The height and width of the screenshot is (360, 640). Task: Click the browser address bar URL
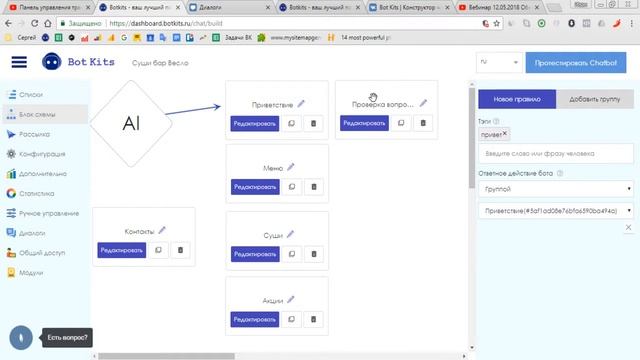click(166, 24)
